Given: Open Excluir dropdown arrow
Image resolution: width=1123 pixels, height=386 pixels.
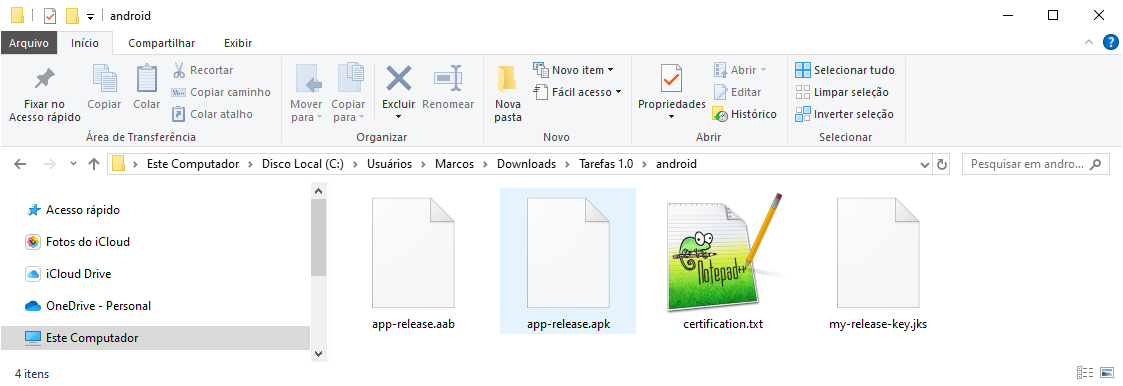Looking at the screenshot, I should [398, 117].
